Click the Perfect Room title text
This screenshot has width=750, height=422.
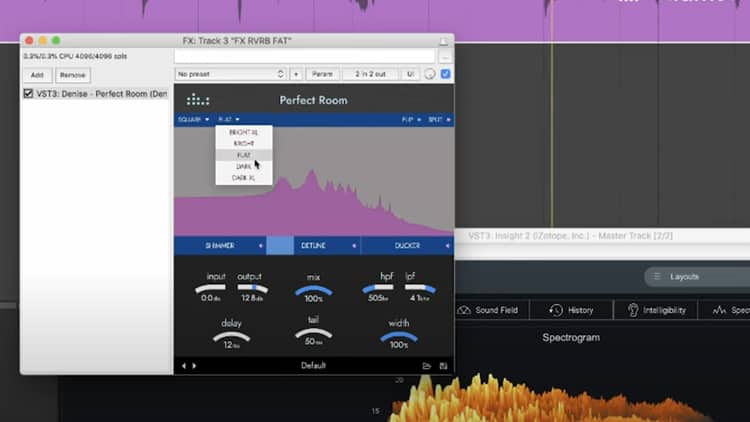click(x=313, y=100)
